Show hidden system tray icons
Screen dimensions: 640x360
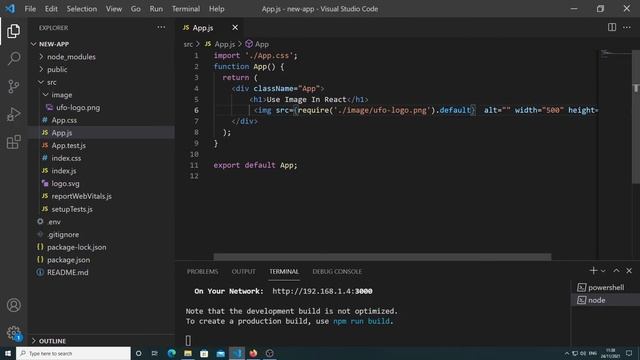pos(567,353)
